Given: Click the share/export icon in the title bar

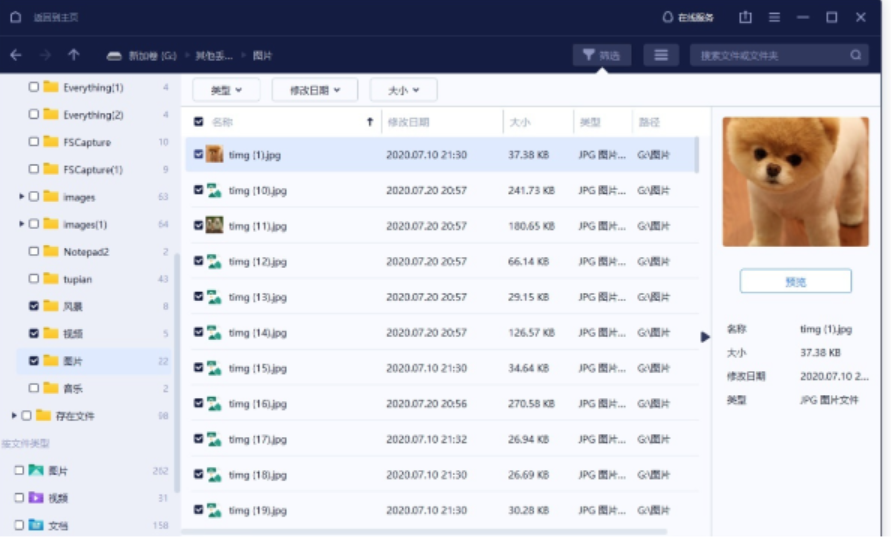Looking at the screenshot, I should tap(745, 17).
